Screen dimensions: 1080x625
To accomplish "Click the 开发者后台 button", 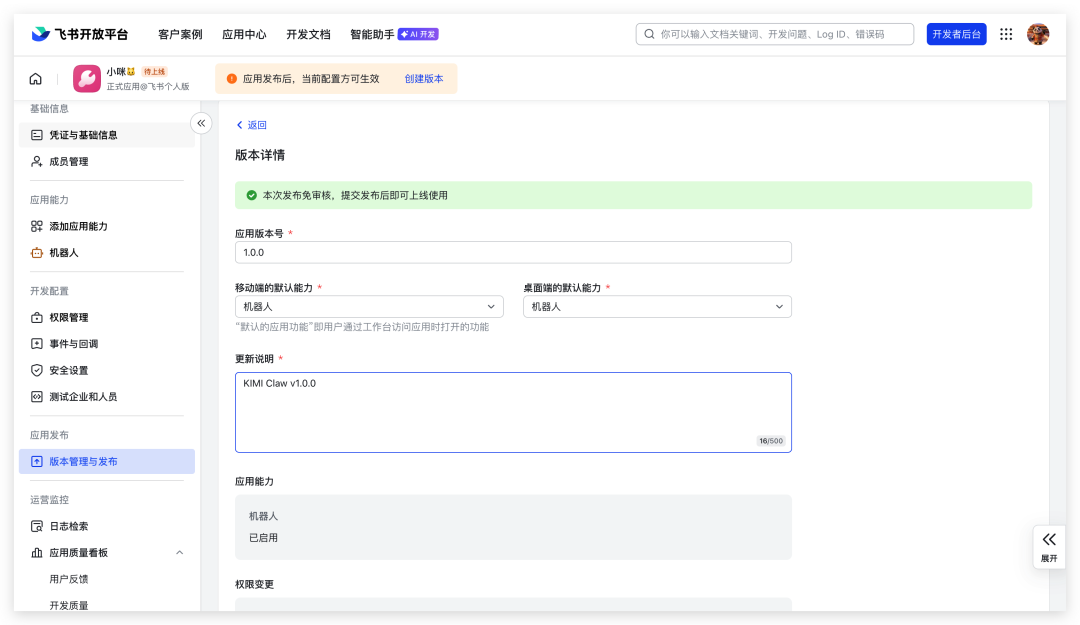I will (x=956, y=34).
